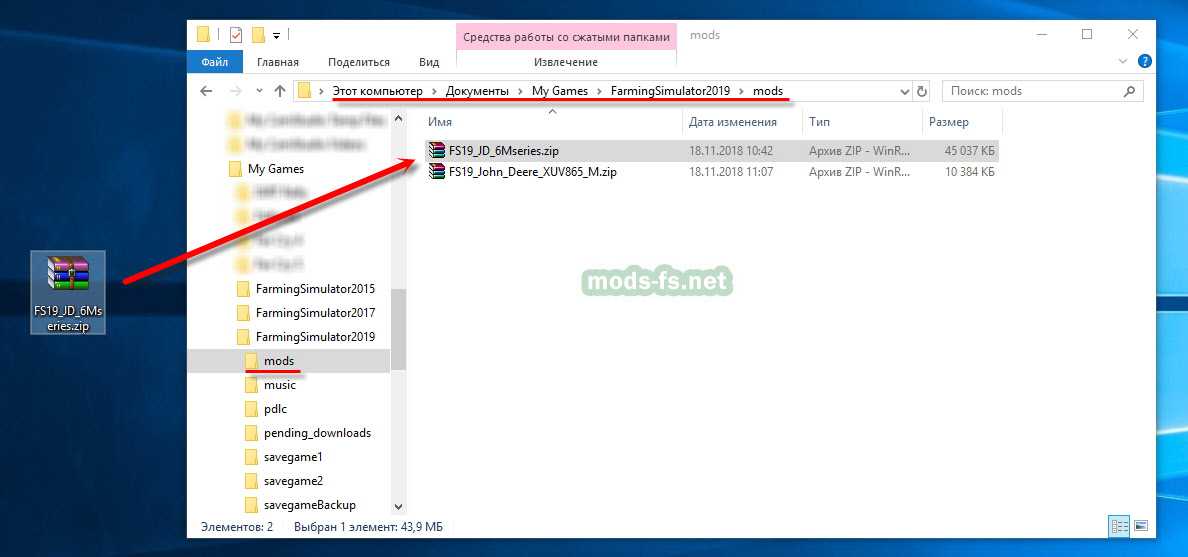Maximize the mods Explorer window
This screenshot has width=1188, height=557.
coord(1087,35)
